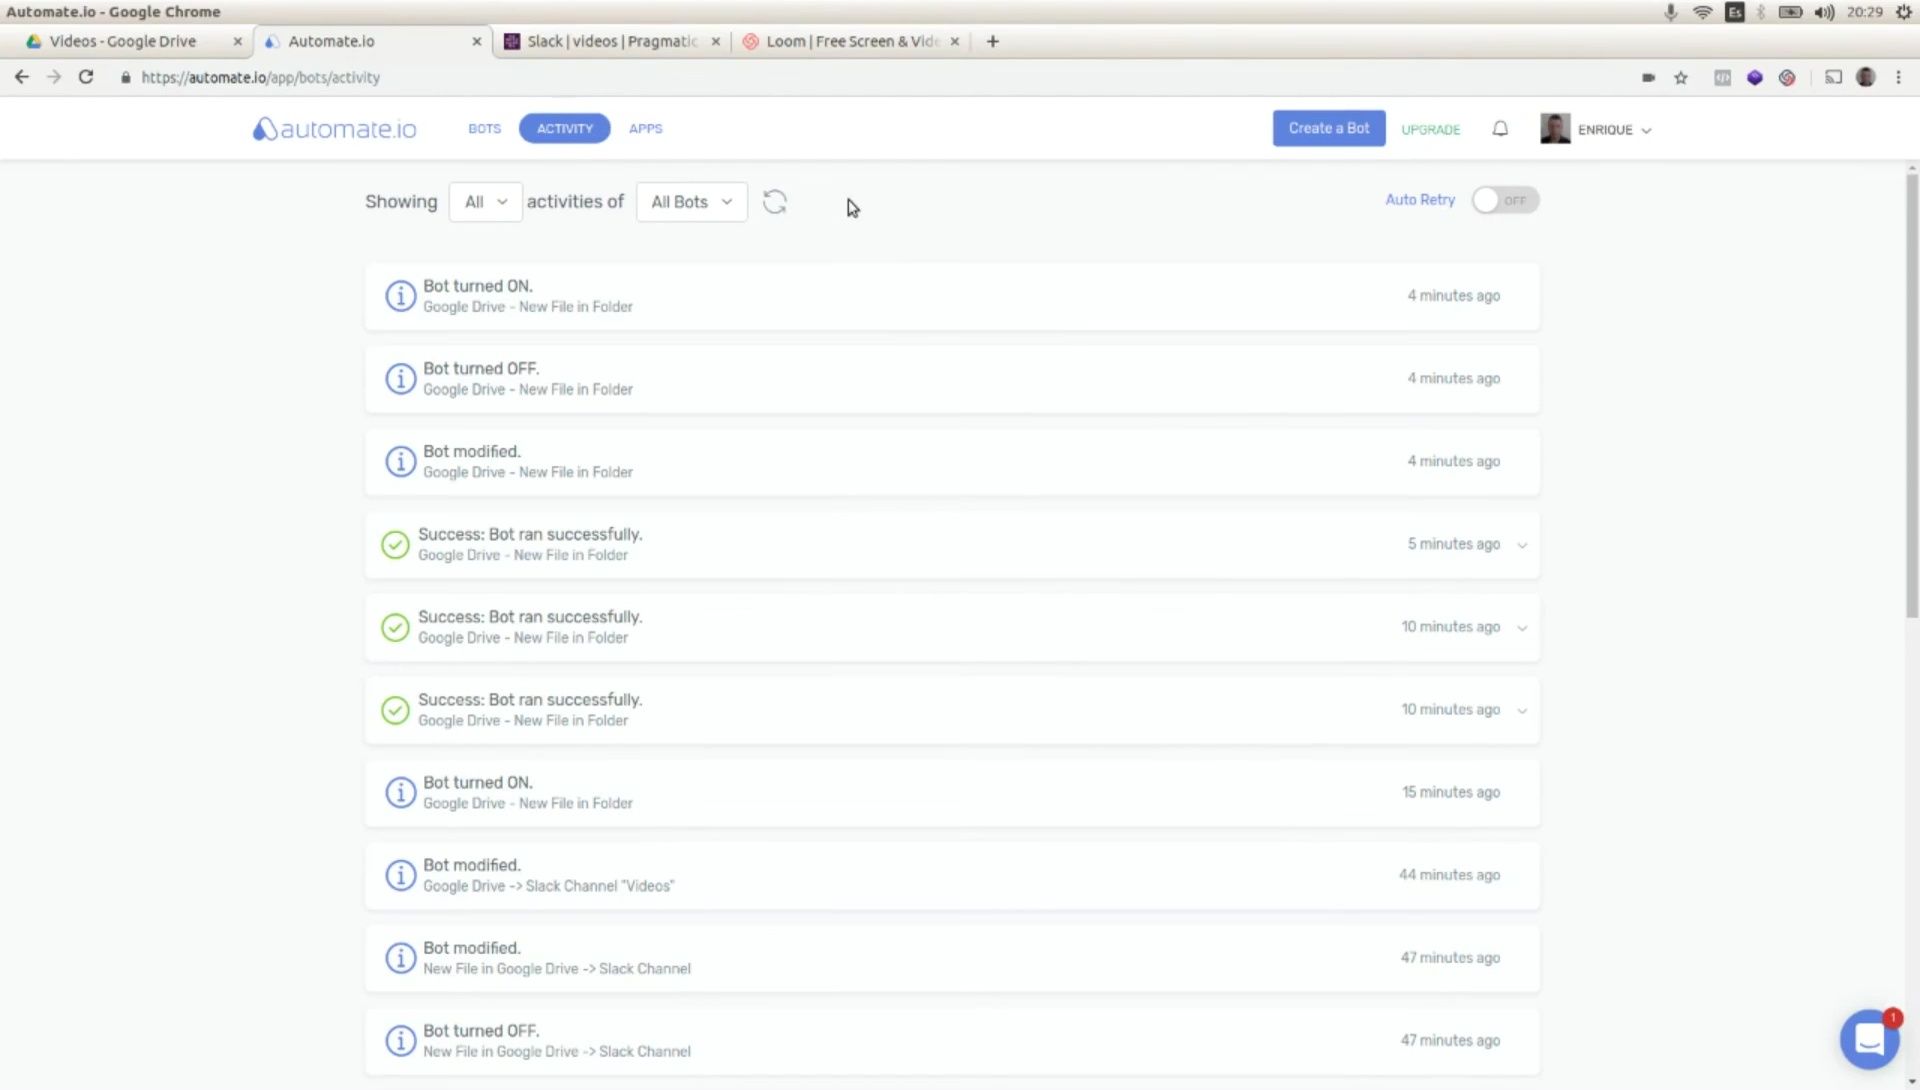Click the site lock icon in address bar
This screenshot has width=1920, height=1090.
point(125,78)
